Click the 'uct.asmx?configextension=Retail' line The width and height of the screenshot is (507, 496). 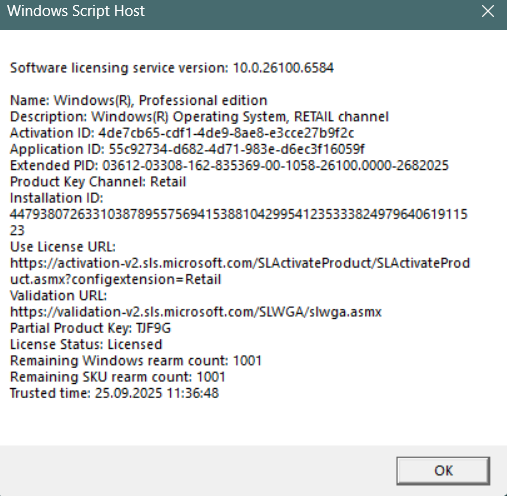coord(116,279)
